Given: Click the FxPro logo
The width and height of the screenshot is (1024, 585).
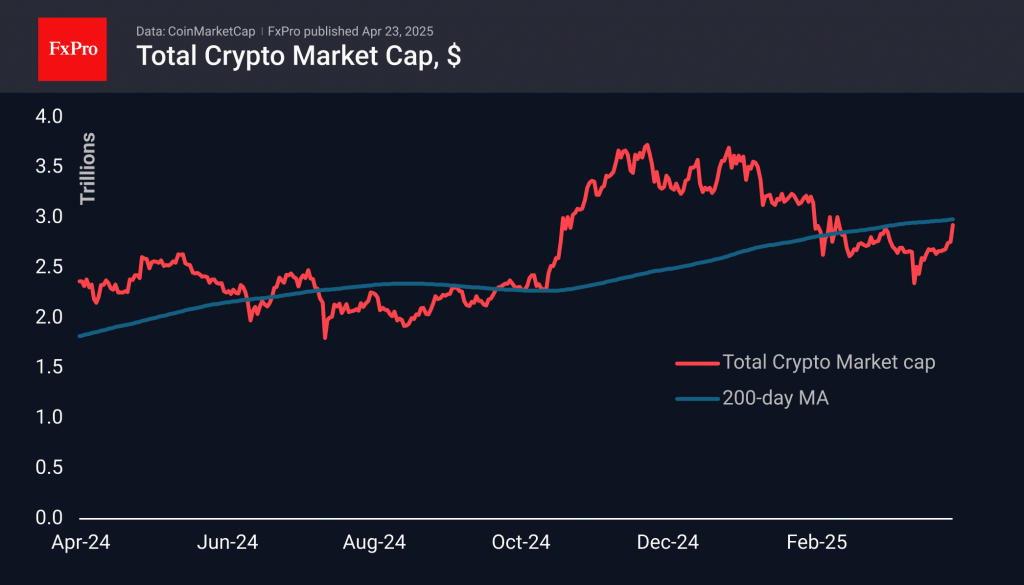Looking at the screenshot, I should click(x=73, y=47).
